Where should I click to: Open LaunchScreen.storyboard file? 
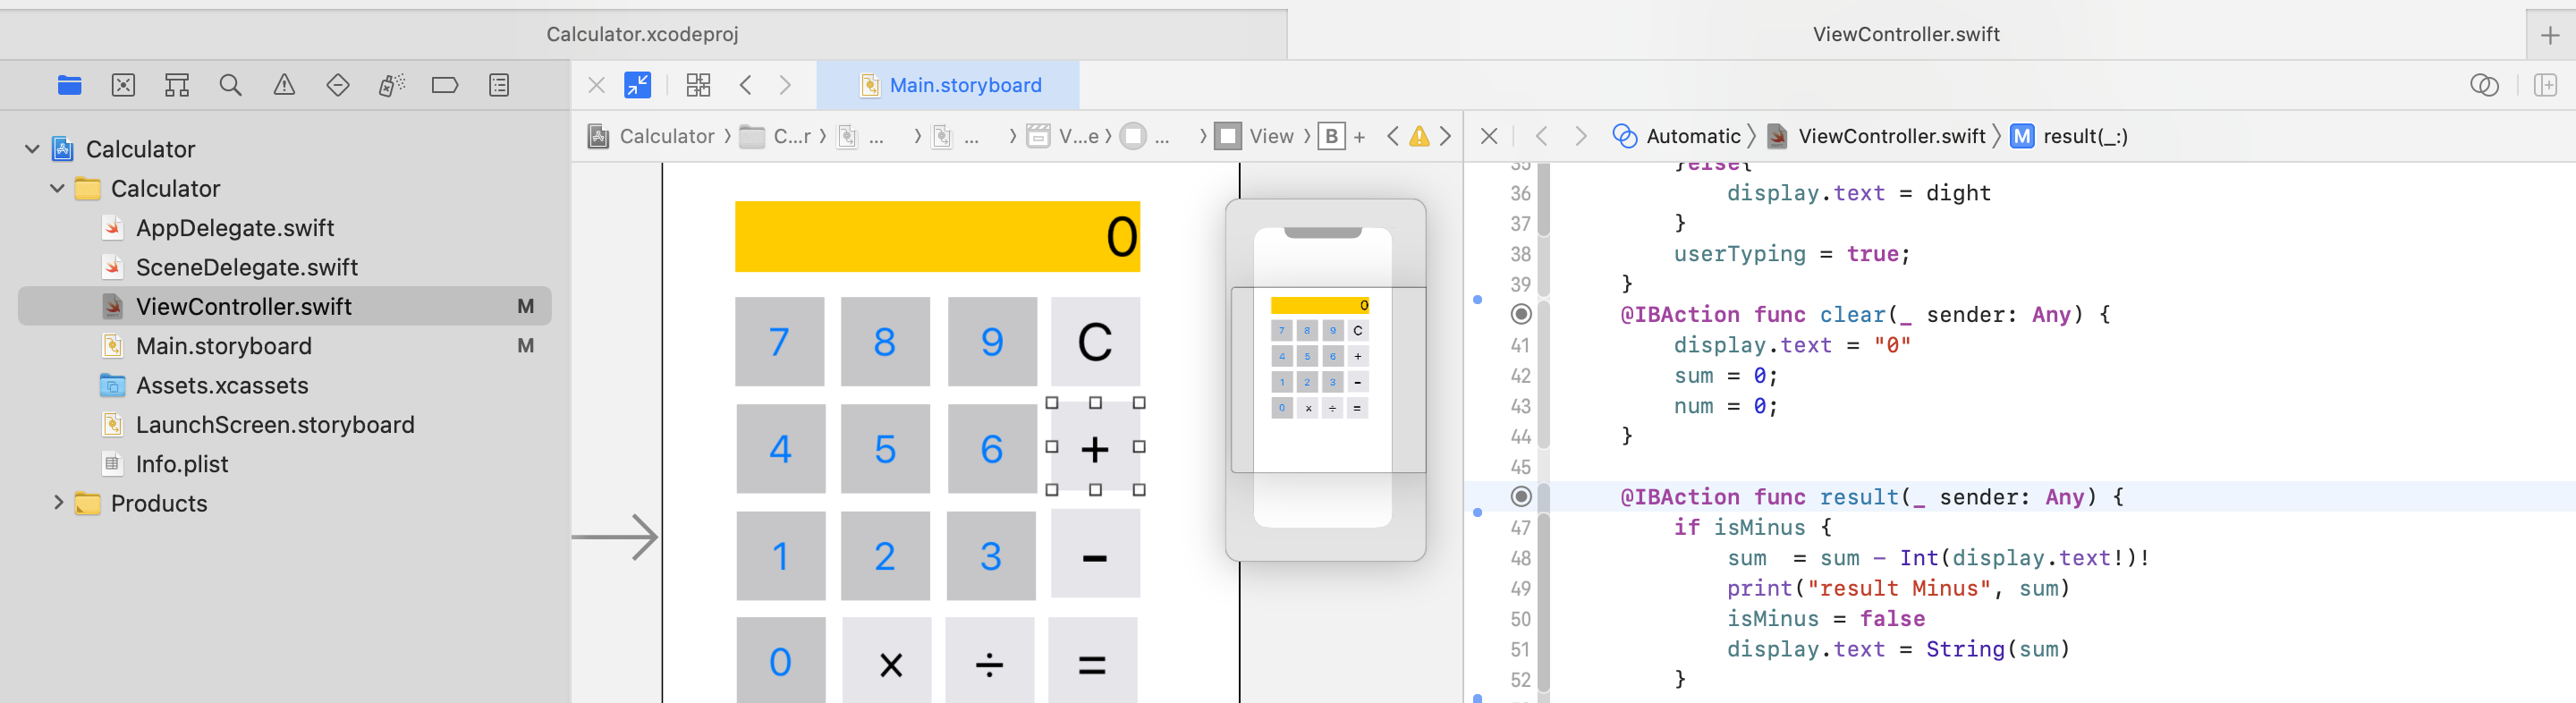pyautogui.click(x=275, y=424)
